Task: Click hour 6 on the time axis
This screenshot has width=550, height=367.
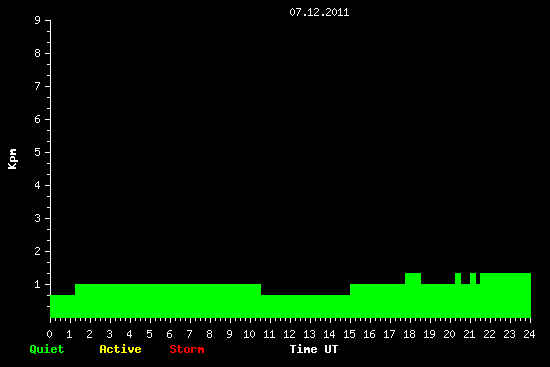Action: point(170,334)
